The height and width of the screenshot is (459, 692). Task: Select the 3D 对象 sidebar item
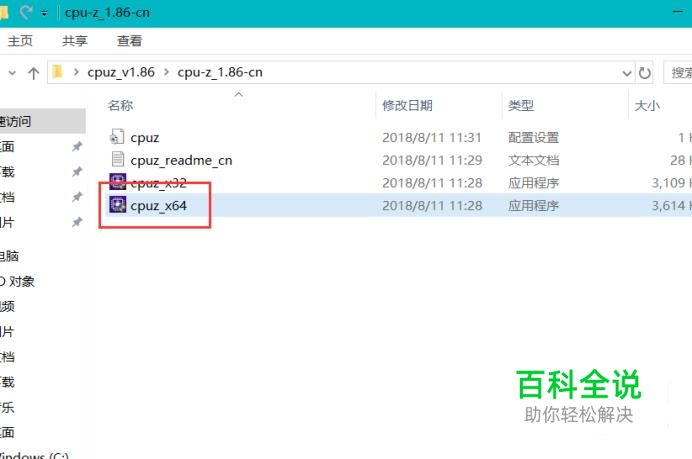pos(18,281)
